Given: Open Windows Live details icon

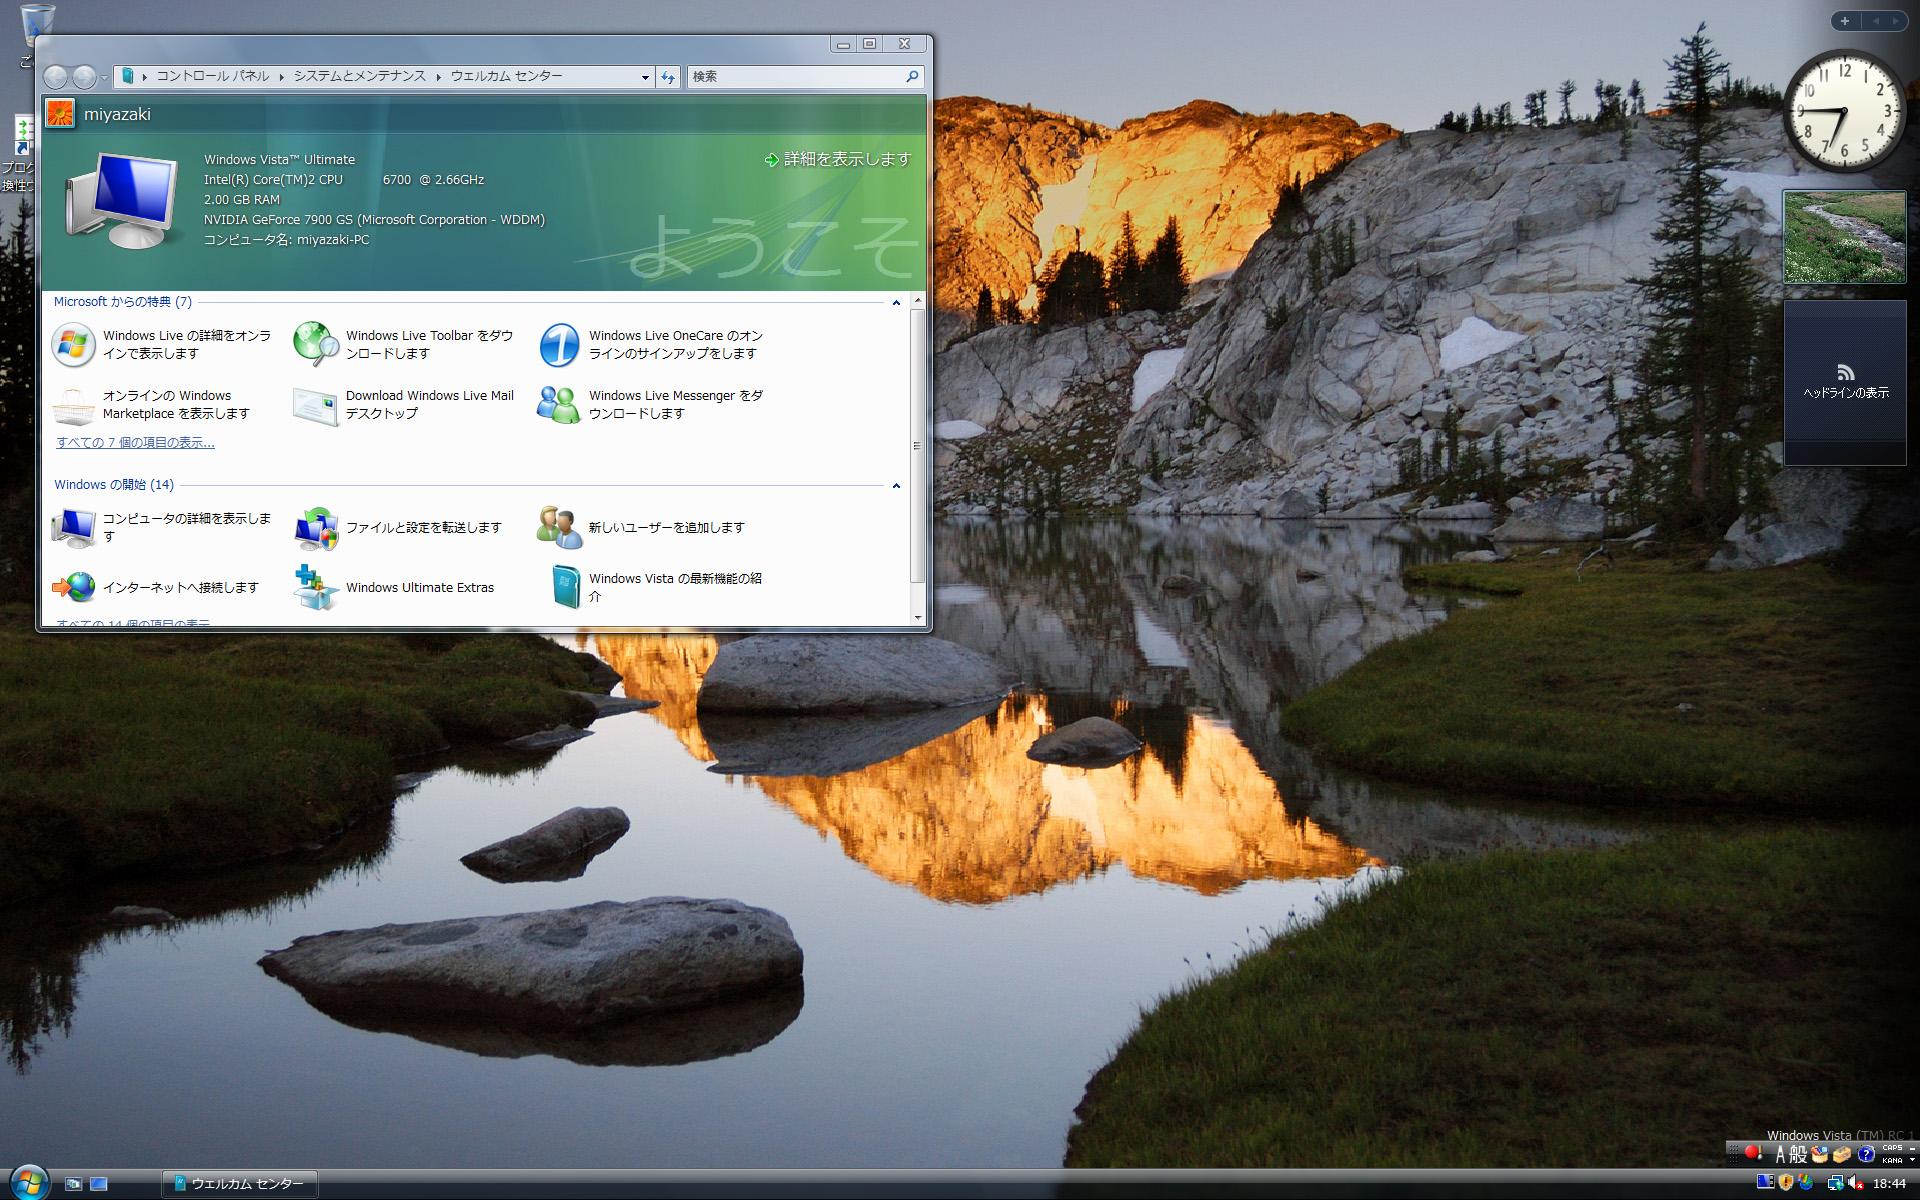Looking at the screenshot, I should tap(73, 345).
